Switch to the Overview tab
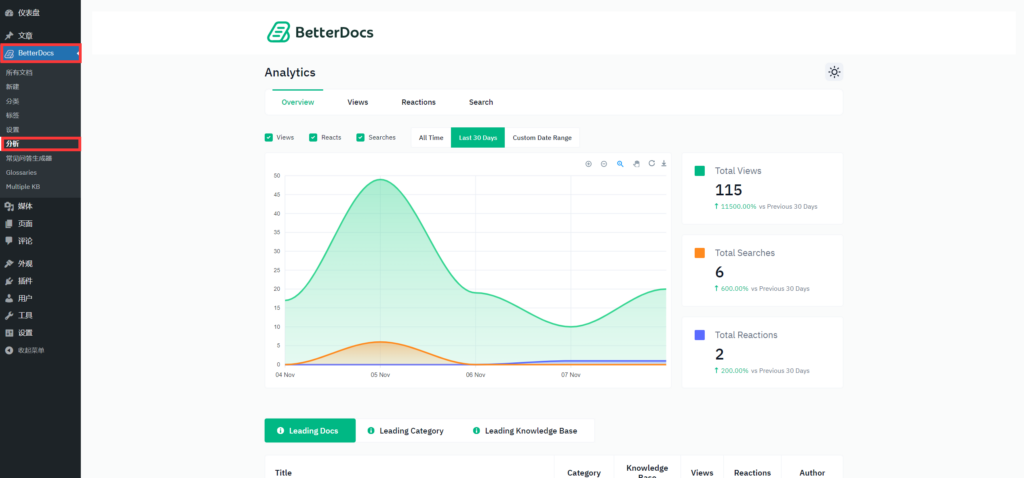 point(298,103)
